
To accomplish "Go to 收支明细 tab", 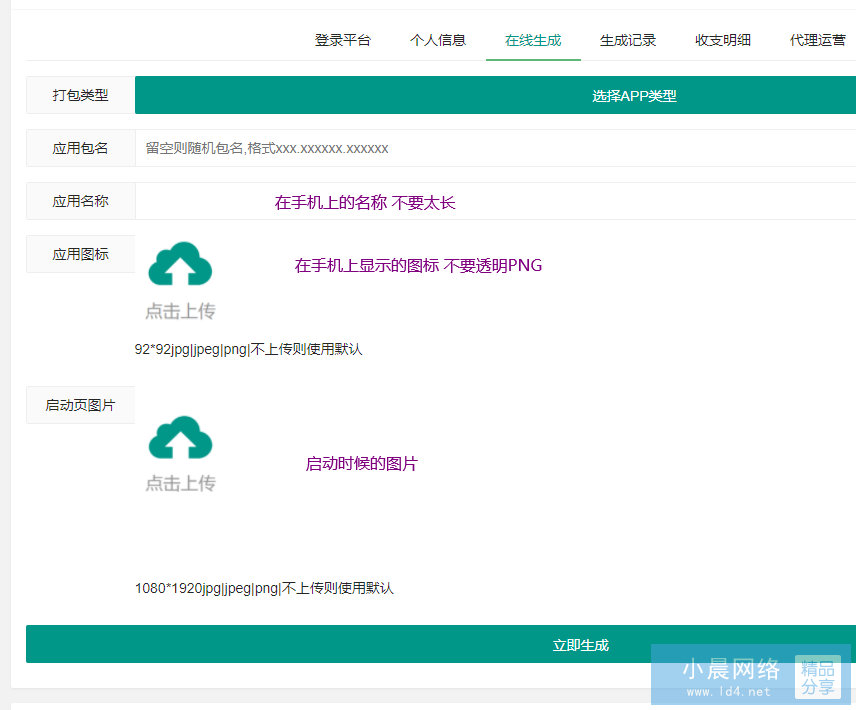I will (x=723, y=40).
